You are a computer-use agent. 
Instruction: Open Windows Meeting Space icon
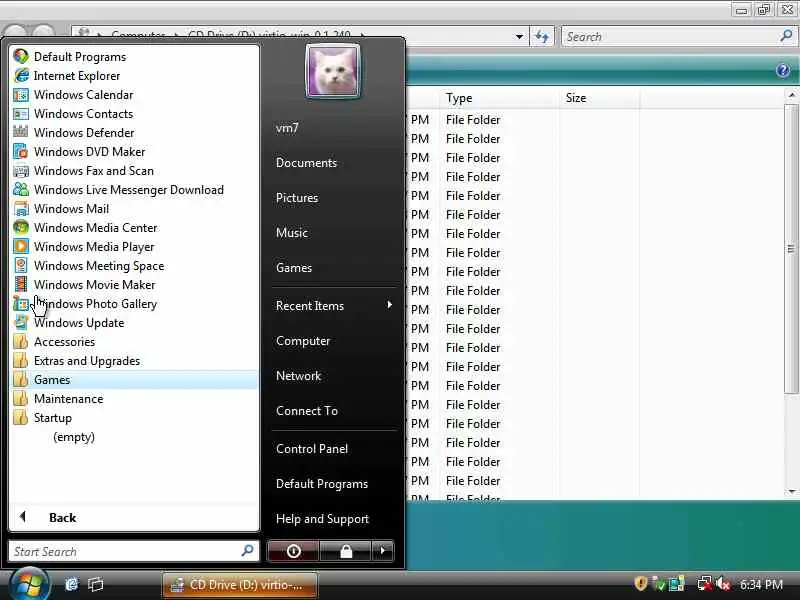pos(21,266)
